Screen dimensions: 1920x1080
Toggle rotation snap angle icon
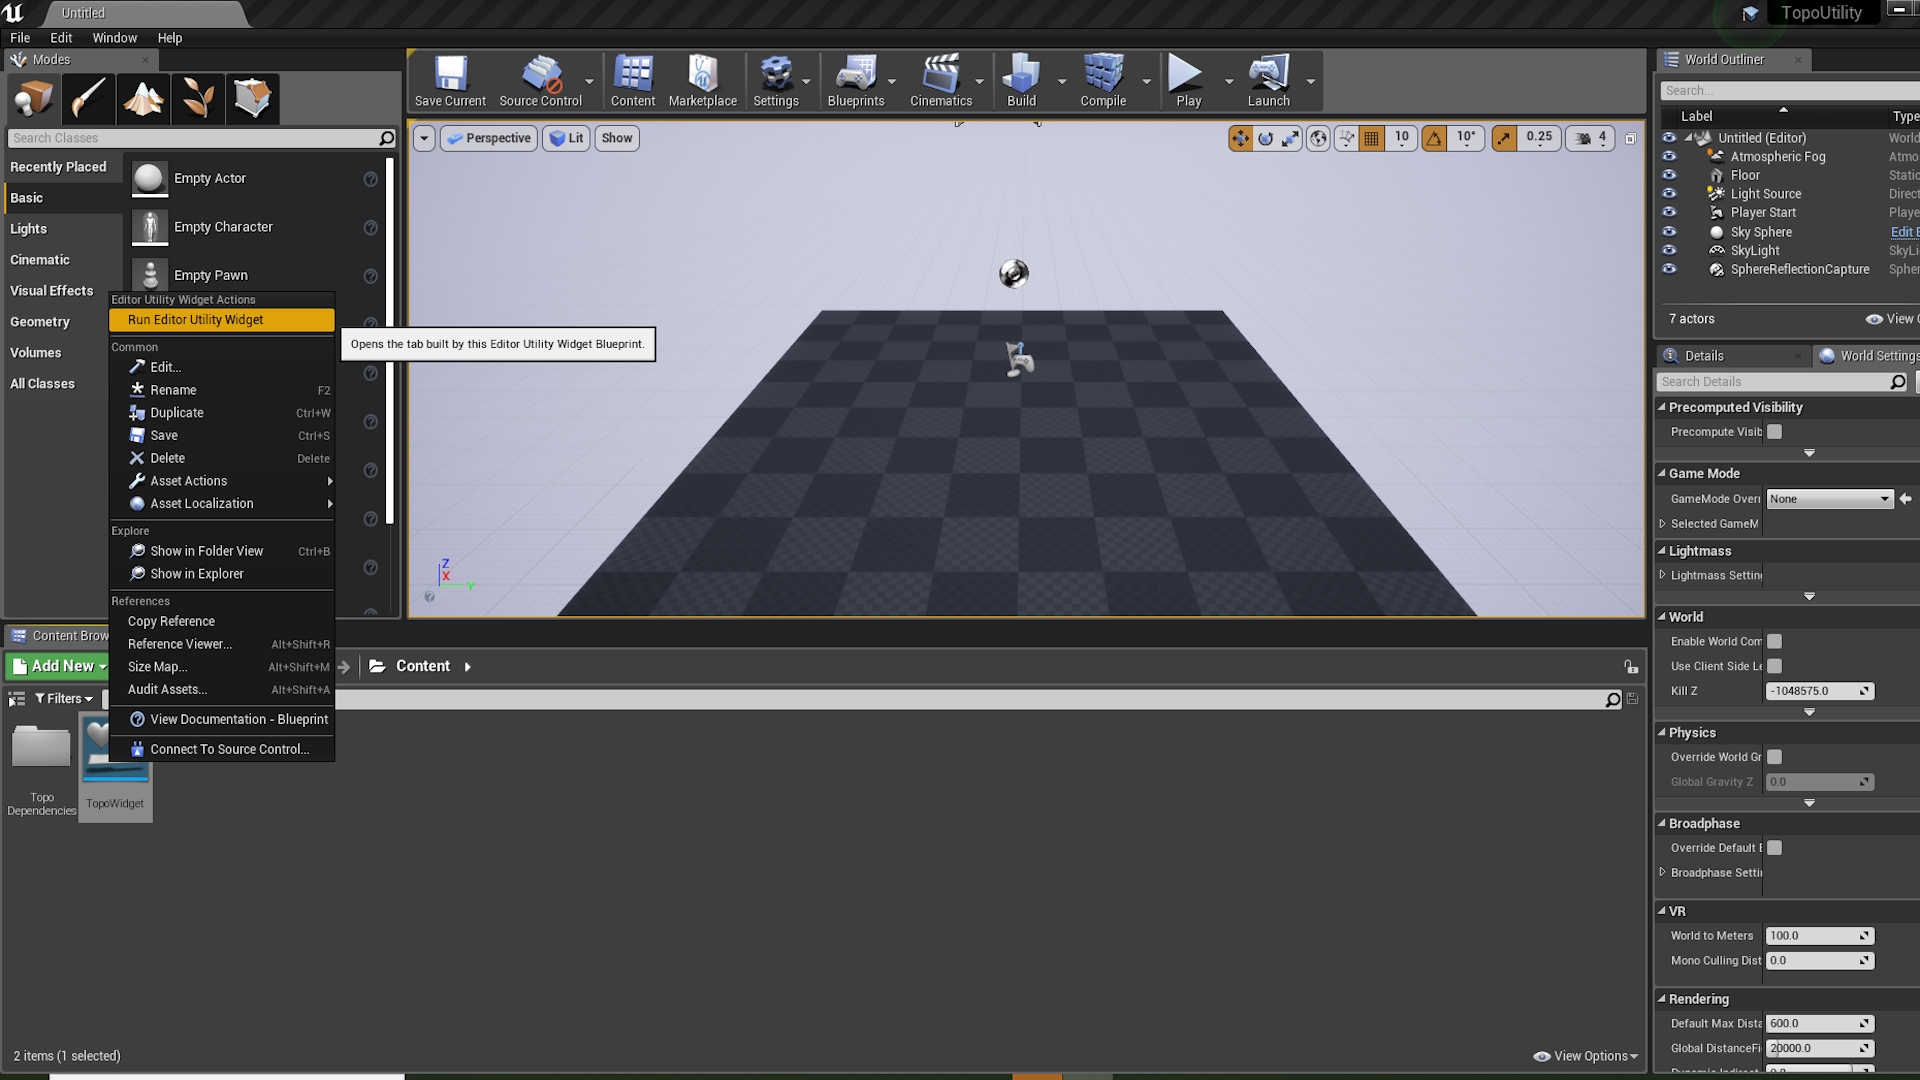[1434, 138]
